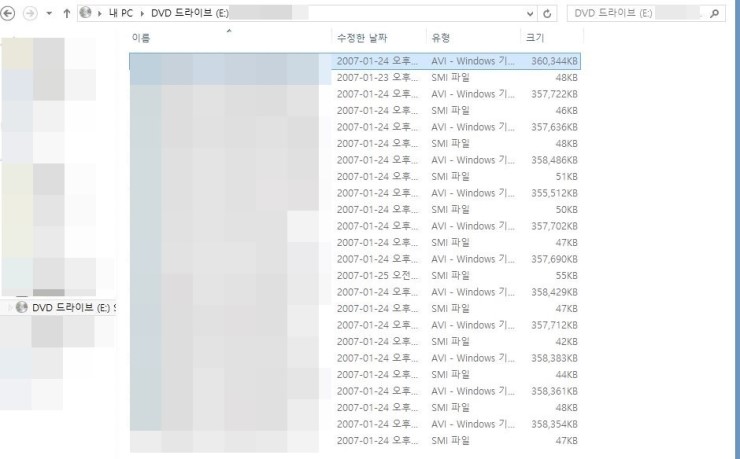The width and height of the screenshot is (740, 459).
Task: Click the DVD drive icon in address bar
Action: click(x=85, y=14)
